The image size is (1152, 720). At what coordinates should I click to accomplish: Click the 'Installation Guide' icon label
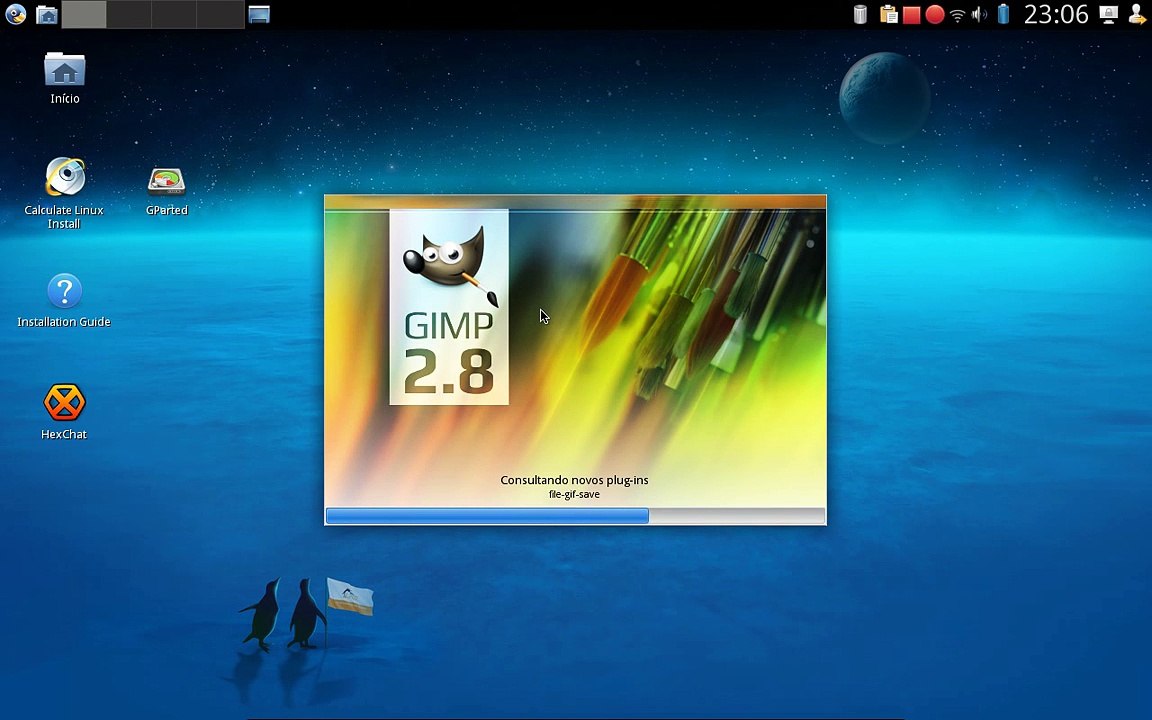64,322
